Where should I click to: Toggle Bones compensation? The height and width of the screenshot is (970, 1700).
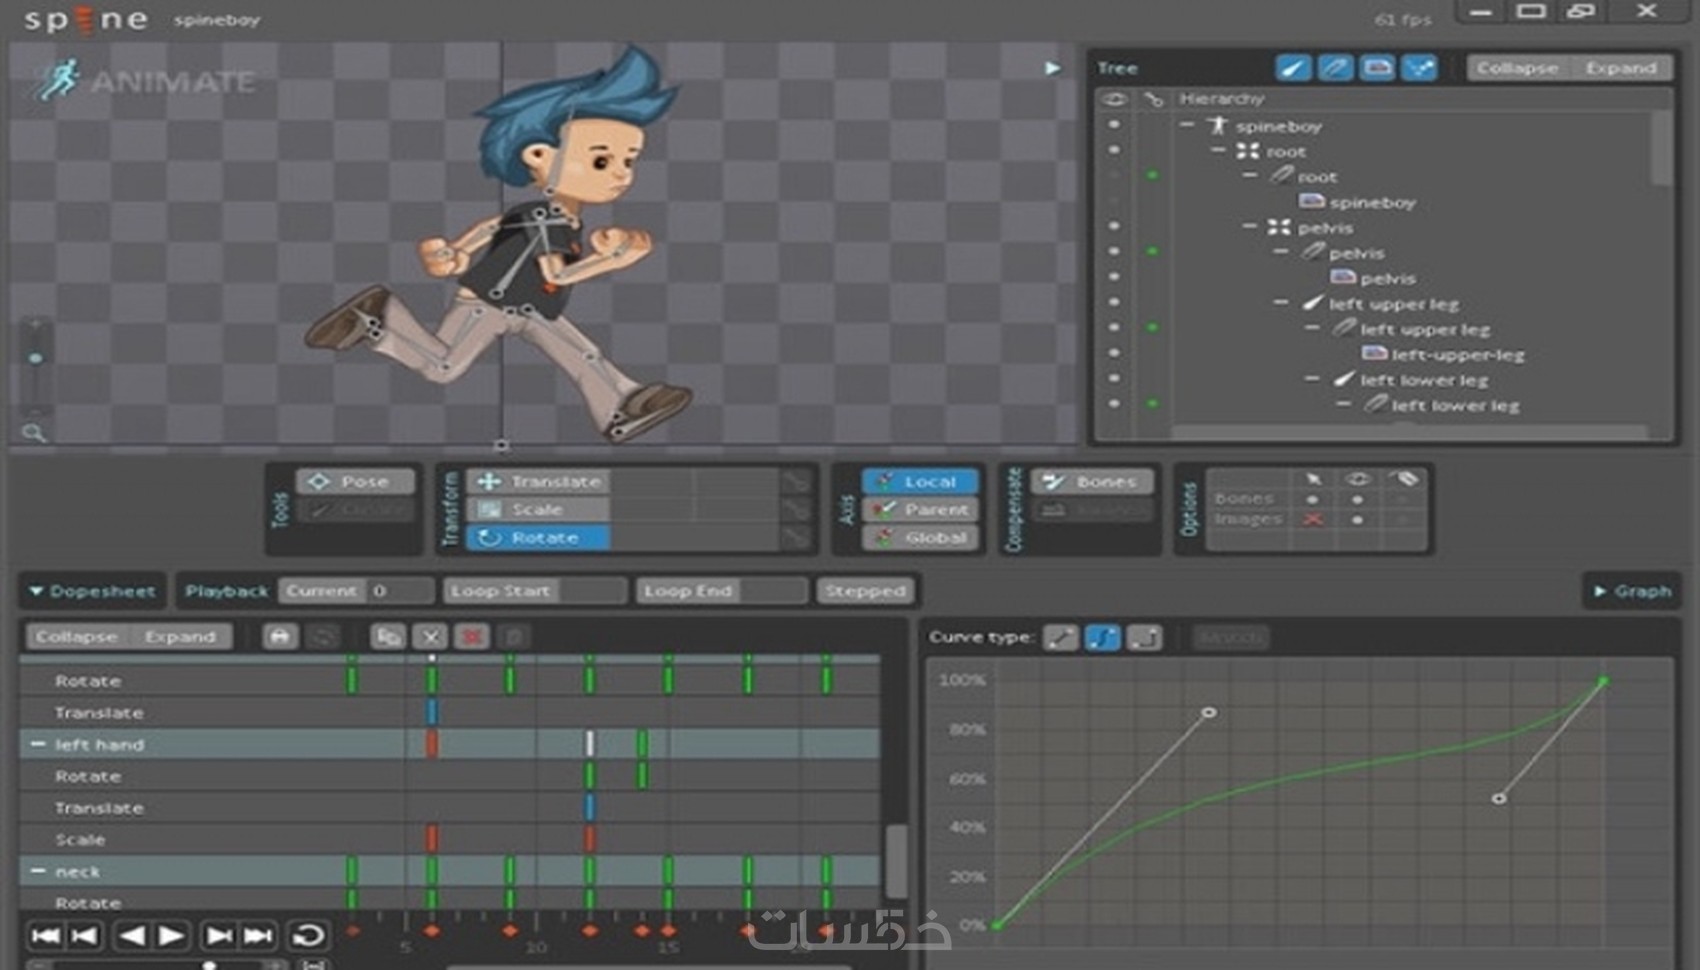pyautogui.click(x=1093, y=481)
